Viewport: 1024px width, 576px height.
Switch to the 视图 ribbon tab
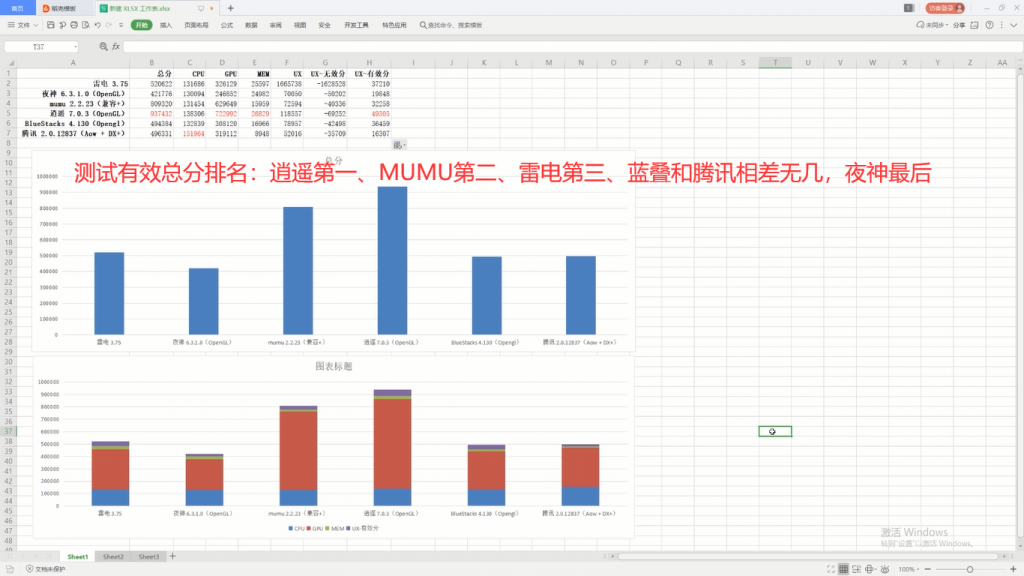coord(300,25)
